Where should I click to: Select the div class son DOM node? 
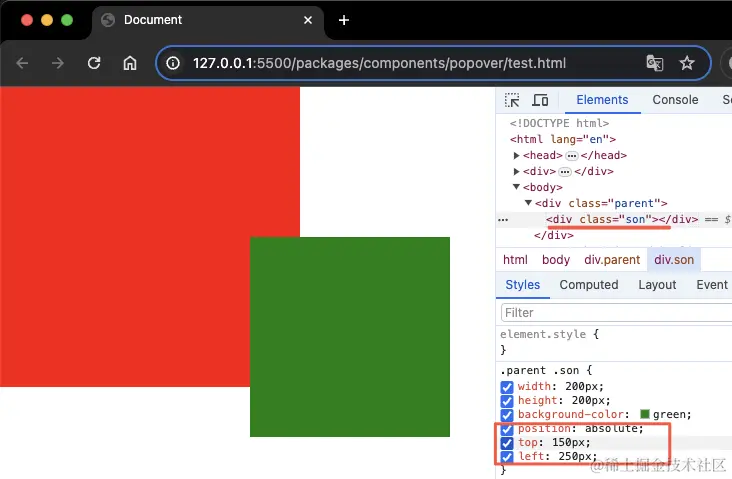pyautogui.click(x=622, y=219)
